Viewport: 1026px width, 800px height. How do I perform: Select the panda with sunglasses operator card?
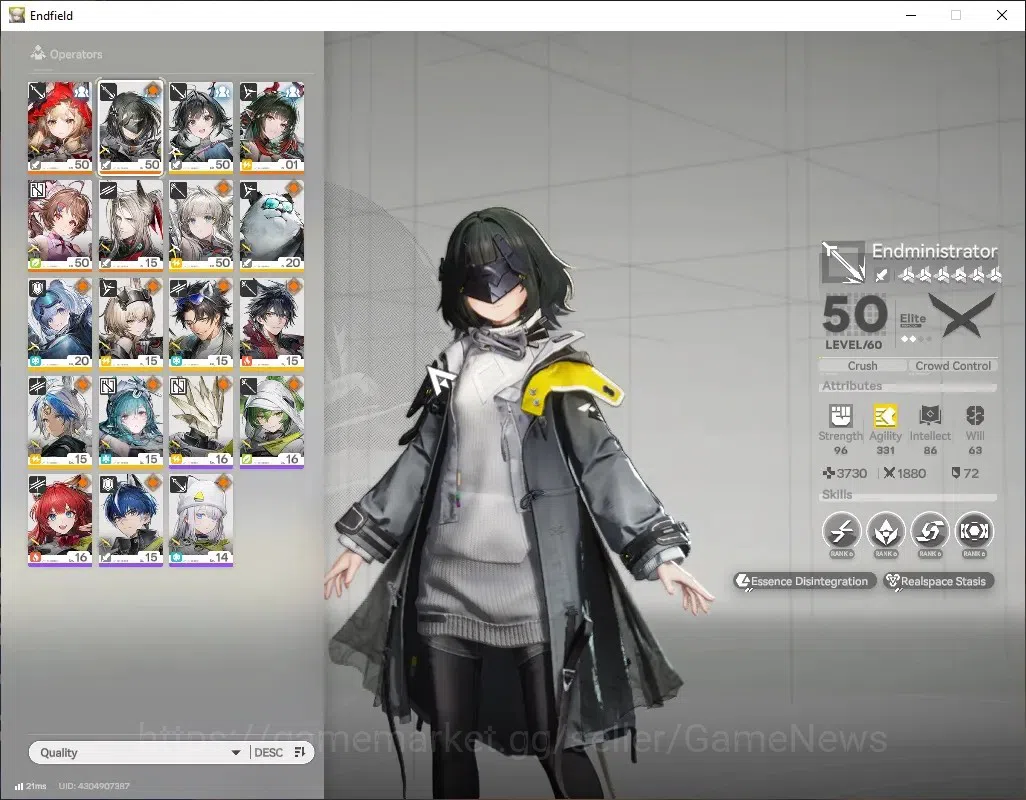(272, 225)
